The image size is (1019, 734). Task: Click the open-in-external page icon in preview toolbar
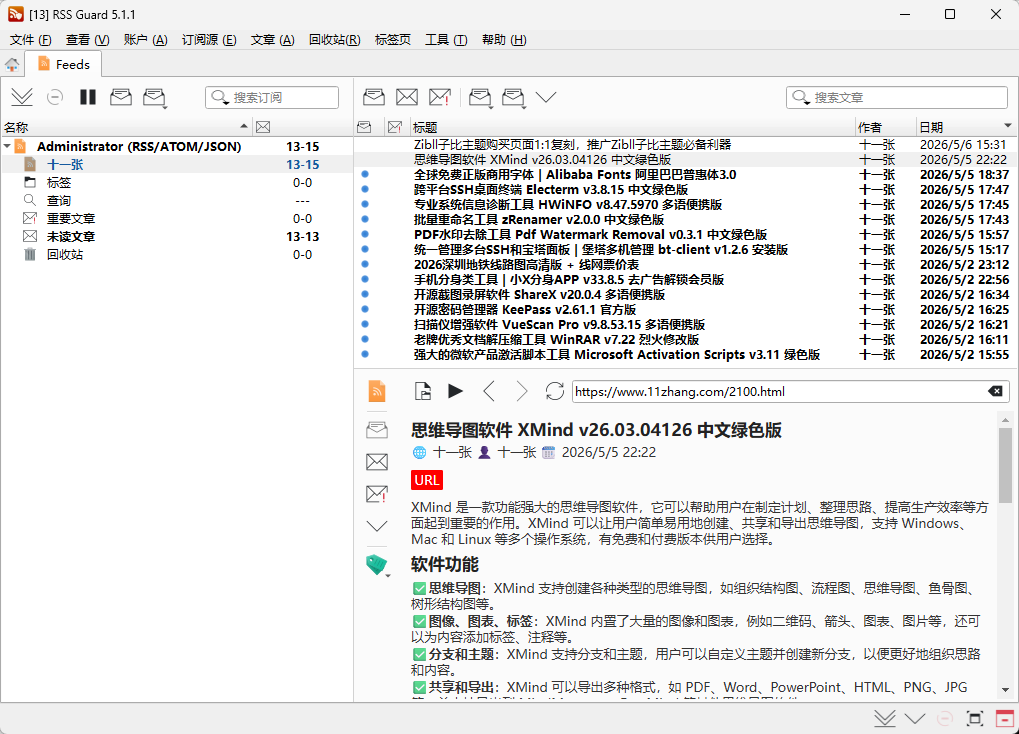(x=423, y=391)
